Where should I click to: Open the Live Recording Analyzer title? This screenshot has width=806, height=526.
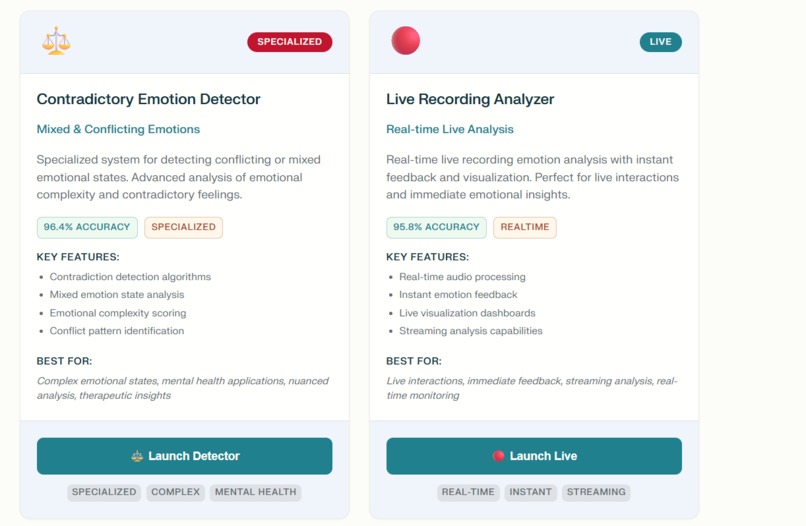tap(470, 99)
